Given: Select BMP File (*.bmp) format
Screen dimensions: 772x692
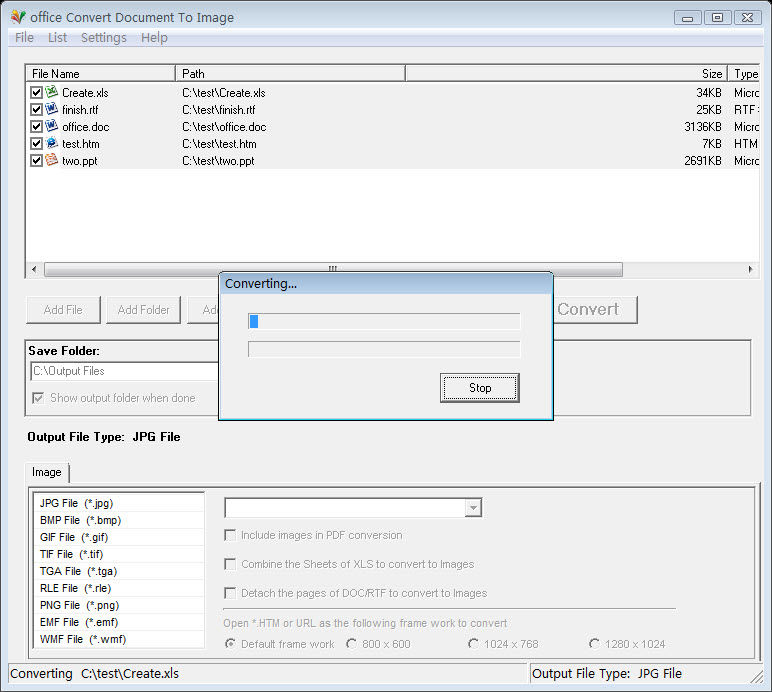Looking at the screenshot, I should [119, 520].
